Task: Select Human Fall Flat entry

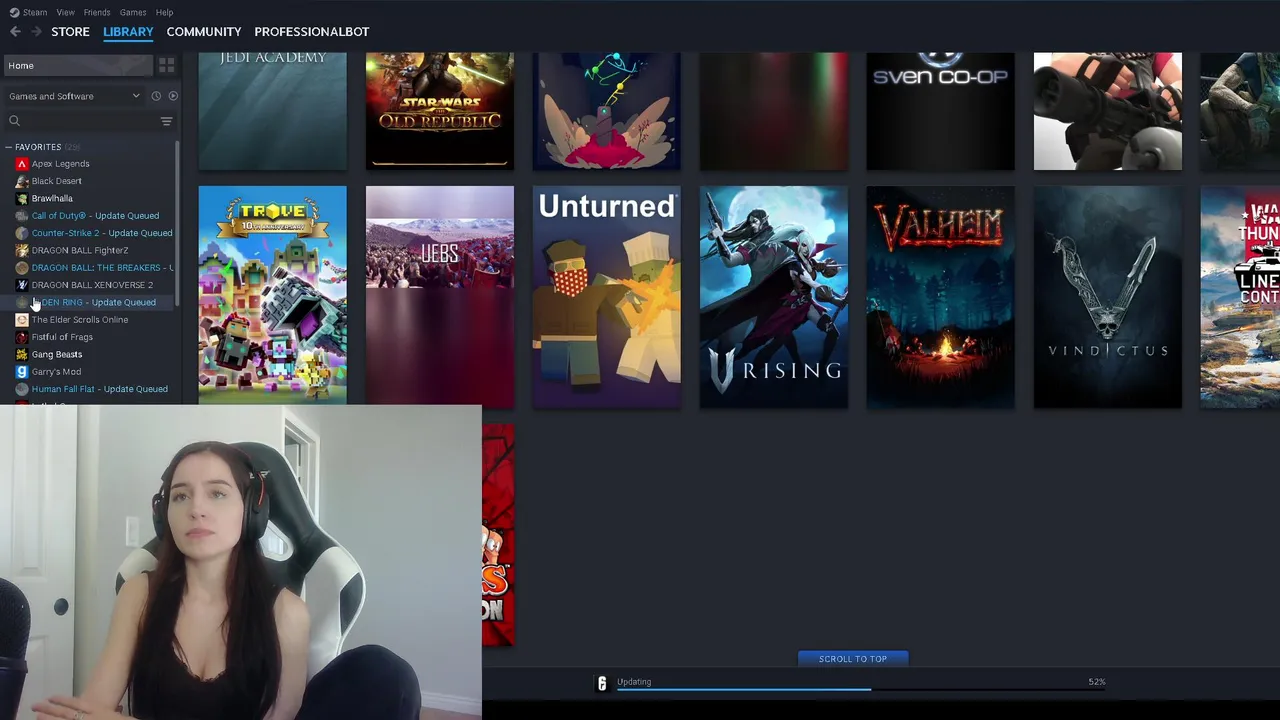Action: [x=99, y=389]
